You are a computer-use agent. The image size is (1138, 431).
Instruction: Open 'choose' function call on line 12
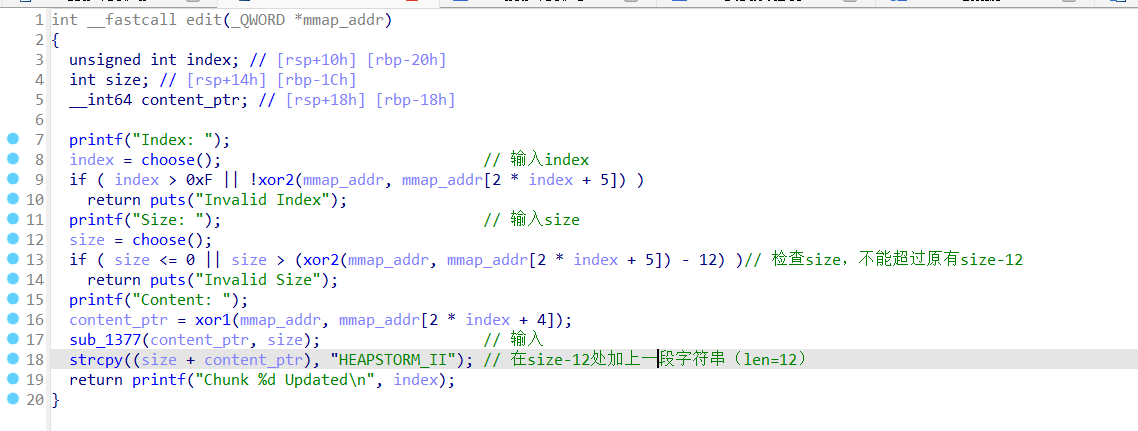158,239
